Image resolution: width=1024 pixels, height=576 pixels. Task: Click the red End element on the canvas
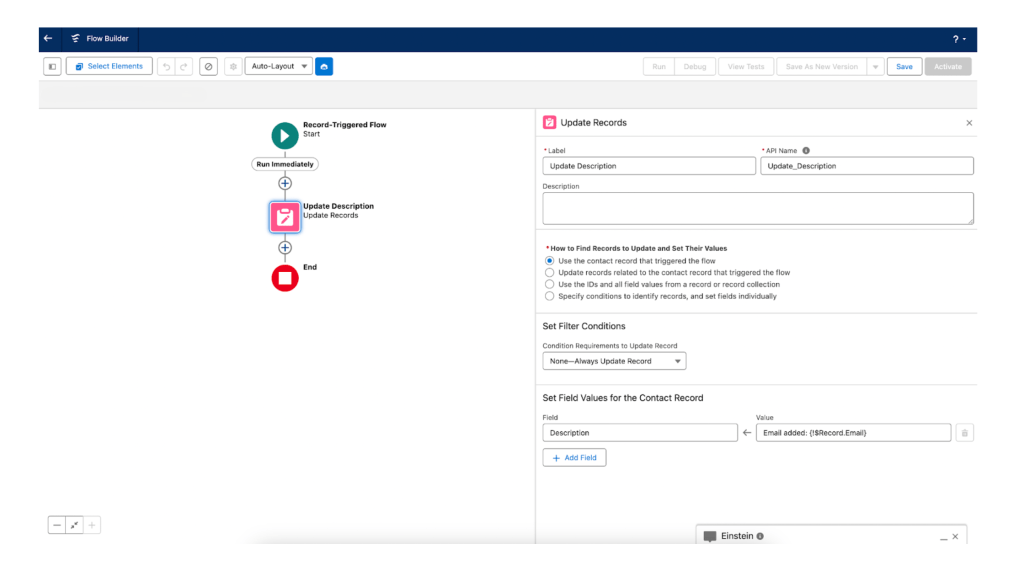pos(285,277)
